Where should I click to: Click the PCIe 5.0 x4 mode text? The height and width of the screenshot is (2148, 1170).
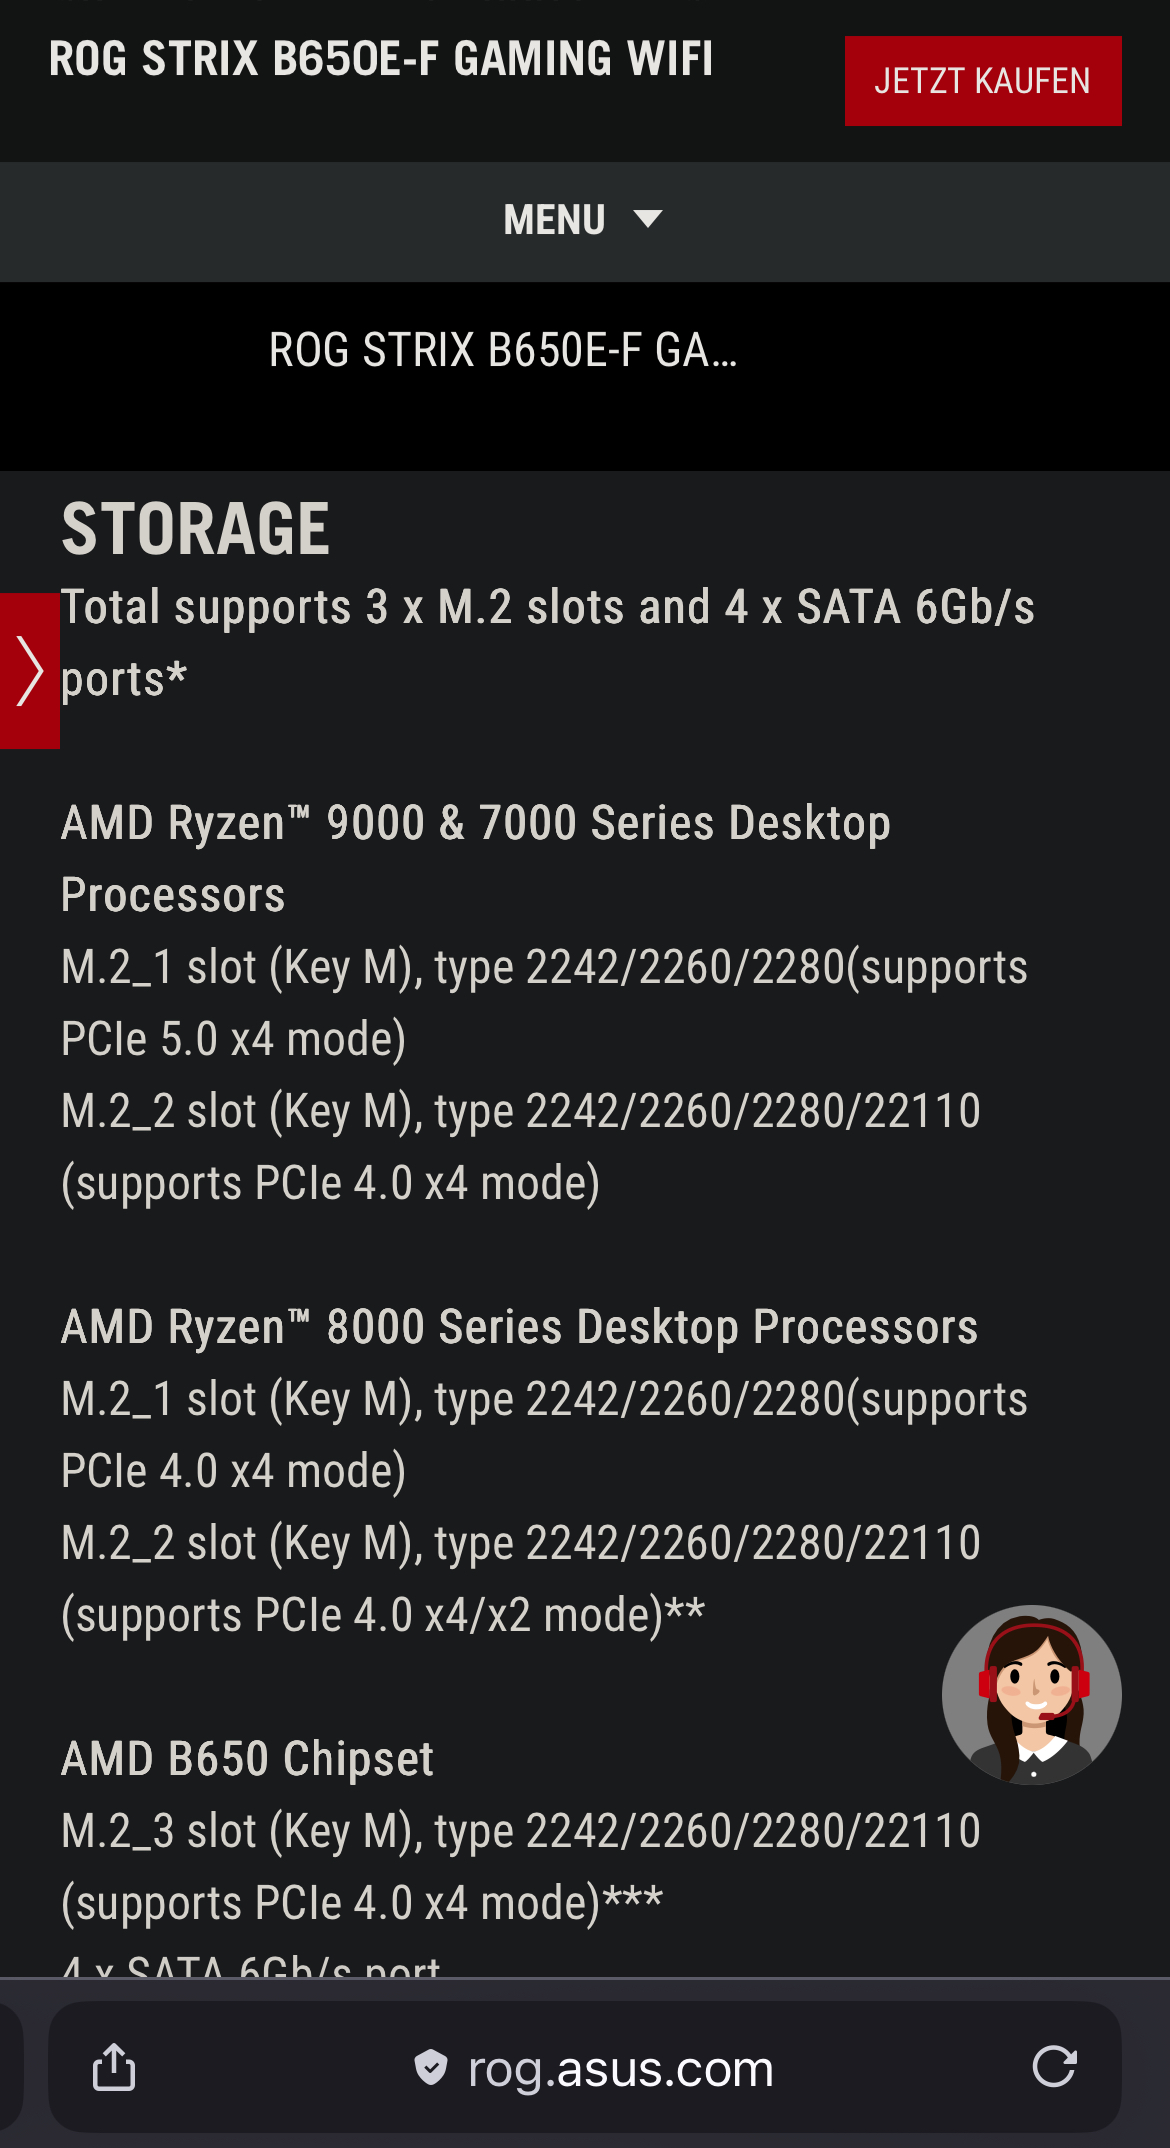(x=233, y=1039)
